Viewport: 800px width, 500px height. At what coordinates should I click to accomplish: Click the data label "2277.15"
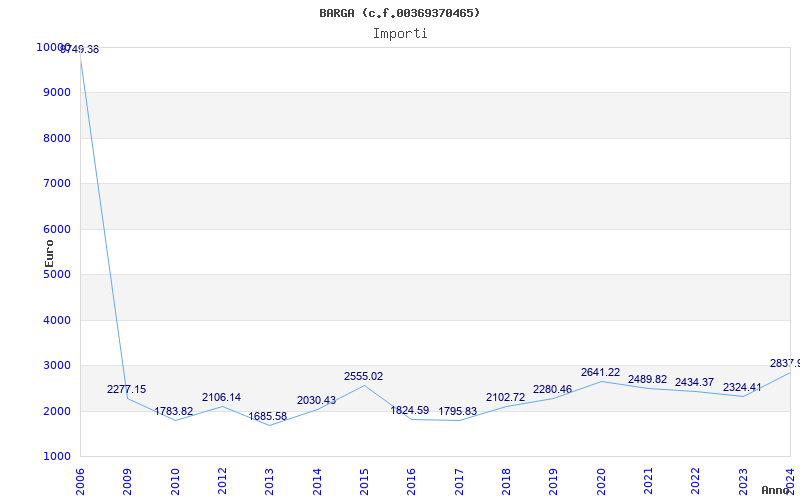pyautogui.click(x=127, y=389)
